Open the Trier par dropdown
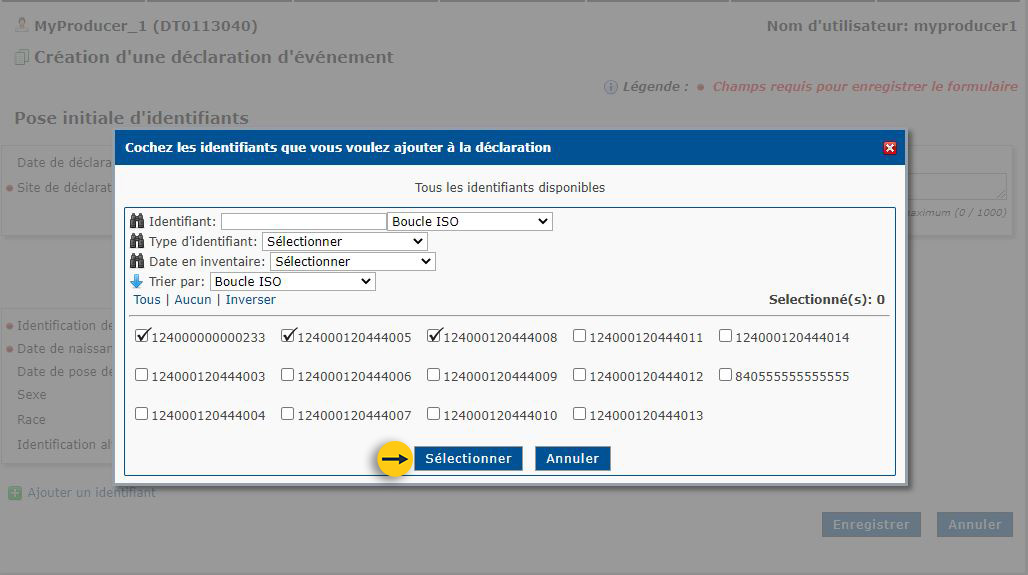This screenshot has height=575, width=1028. (x=292, y=282)
